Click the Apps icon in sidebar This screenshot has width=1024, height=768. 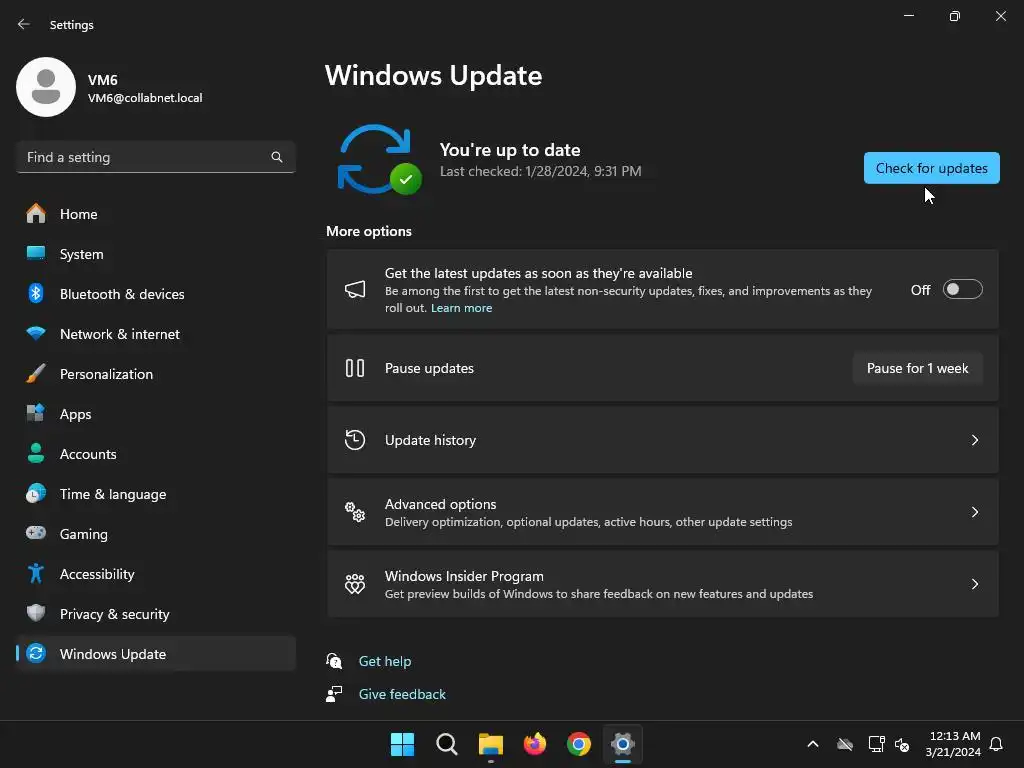[36, 413]
